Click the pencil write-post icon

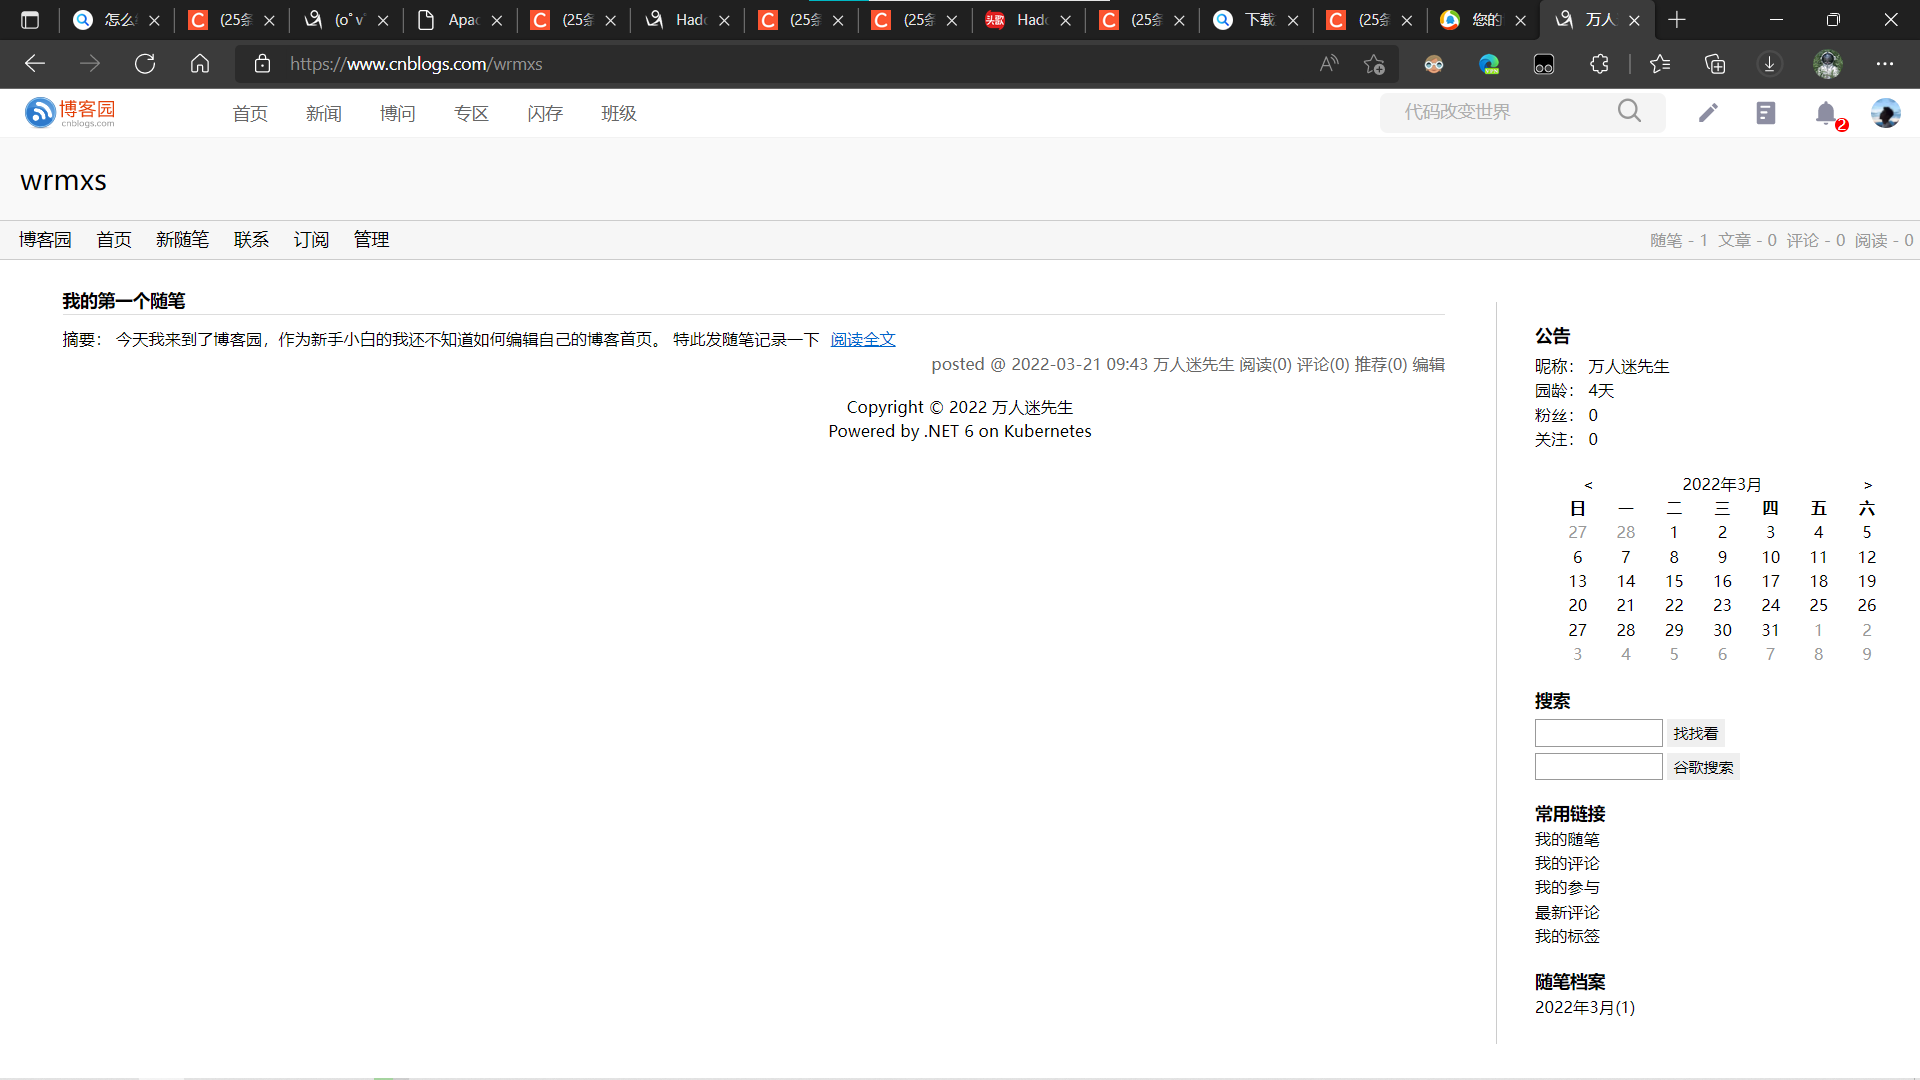pyautogui.click(x=1708, y=113)
